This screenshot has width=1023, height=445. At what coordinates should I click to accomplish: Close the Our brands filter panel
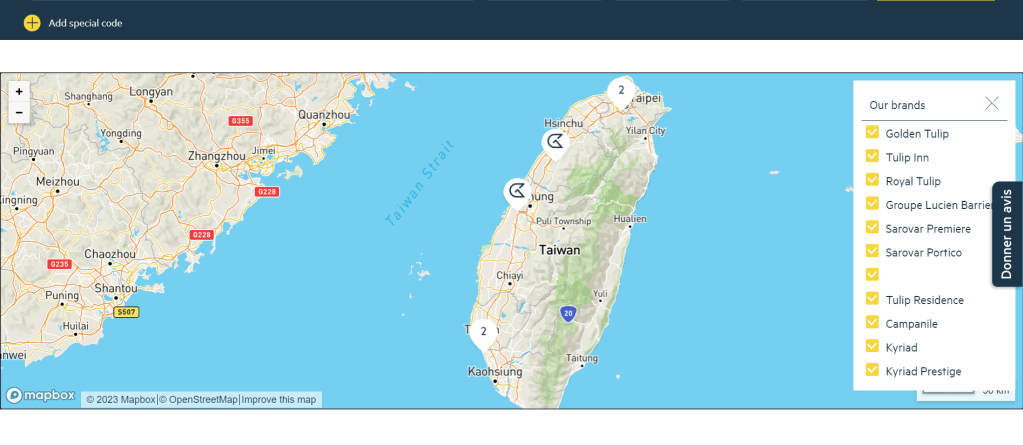coord(991,103)
